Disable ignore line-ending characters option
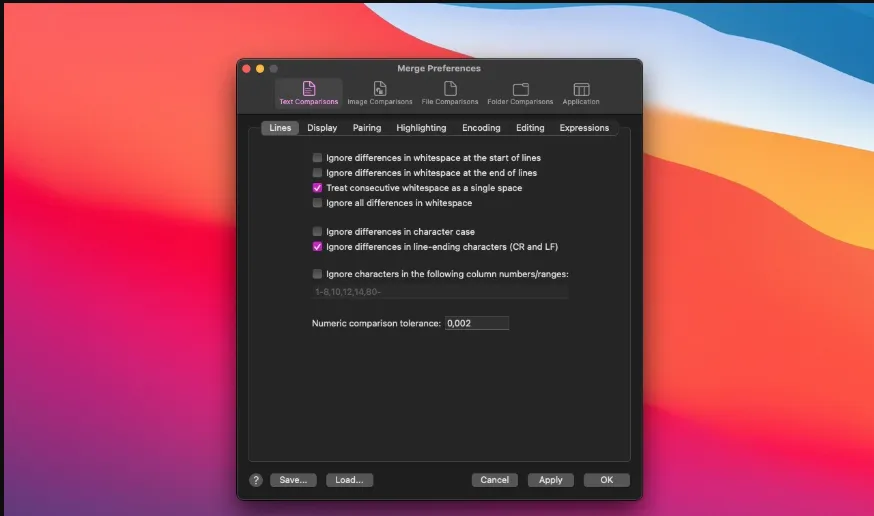This screenshot has height=516, width=874. tap(317, 246)
